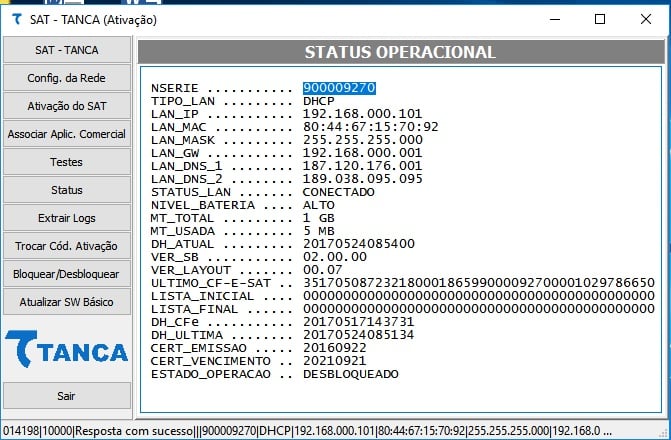Screen dimensions: 671x440
Task: Click LAN_MASK value 255.255.255.000
Action: (x=363, y=140)
